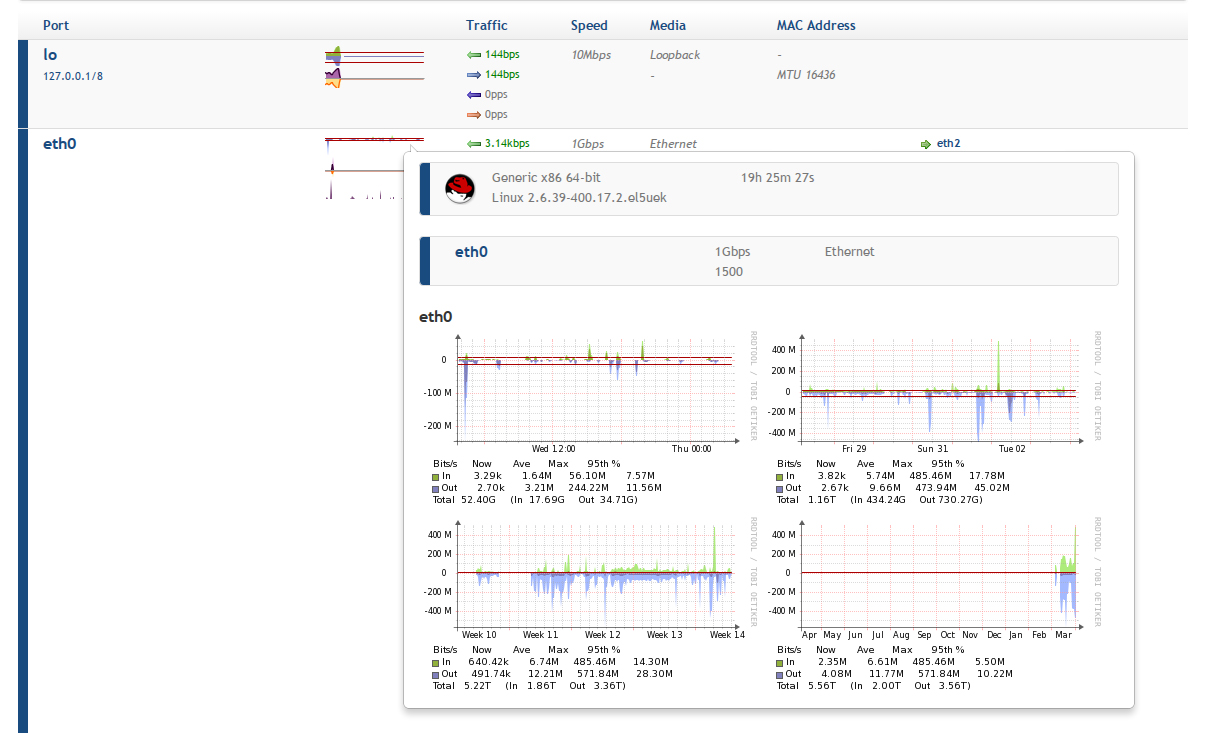Viewport: 1207px width, 733px height.
Task: Sort by the Traffic column header
Action: pyautogui.click(x=487, y=25)
